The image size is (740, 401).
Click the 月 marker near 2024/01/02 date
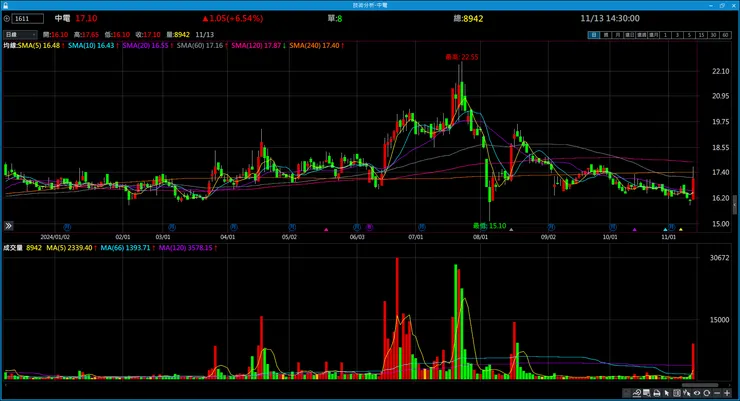[x=67, y=227]
